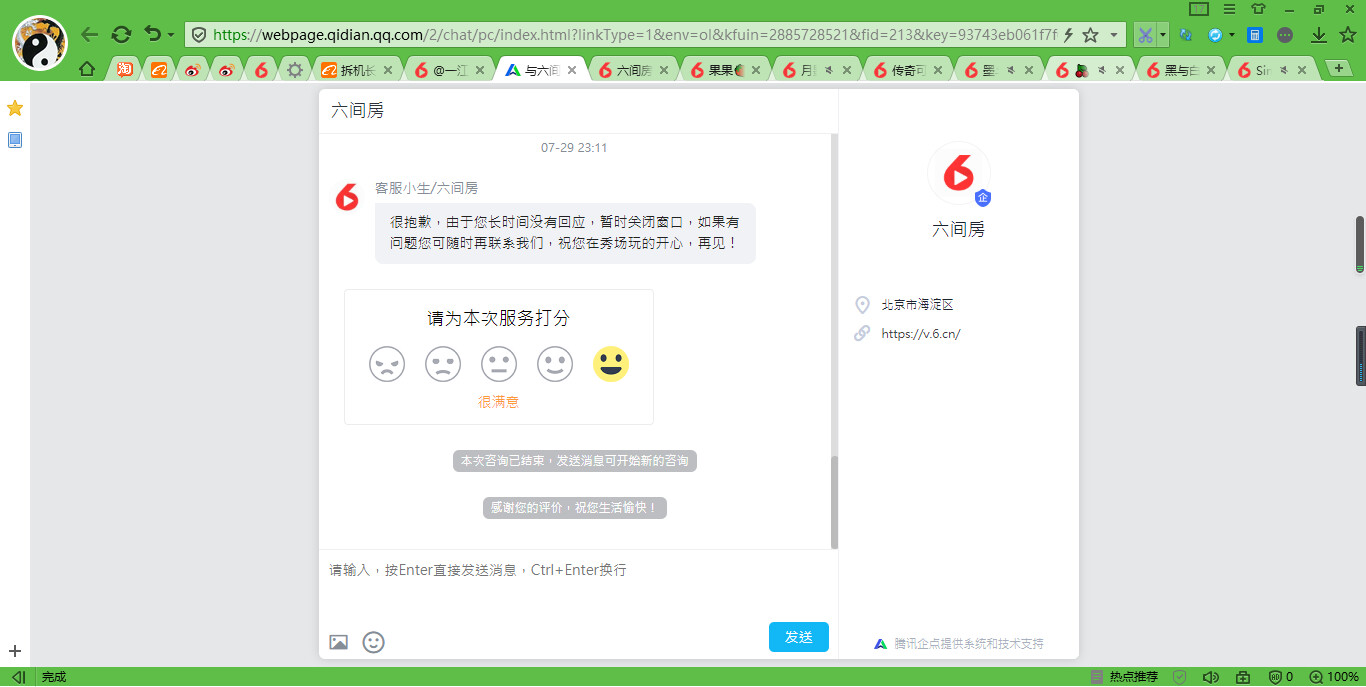Open the downloads arrow icon
Screen dimensions: 1366x687
(x=1319, y=35)
